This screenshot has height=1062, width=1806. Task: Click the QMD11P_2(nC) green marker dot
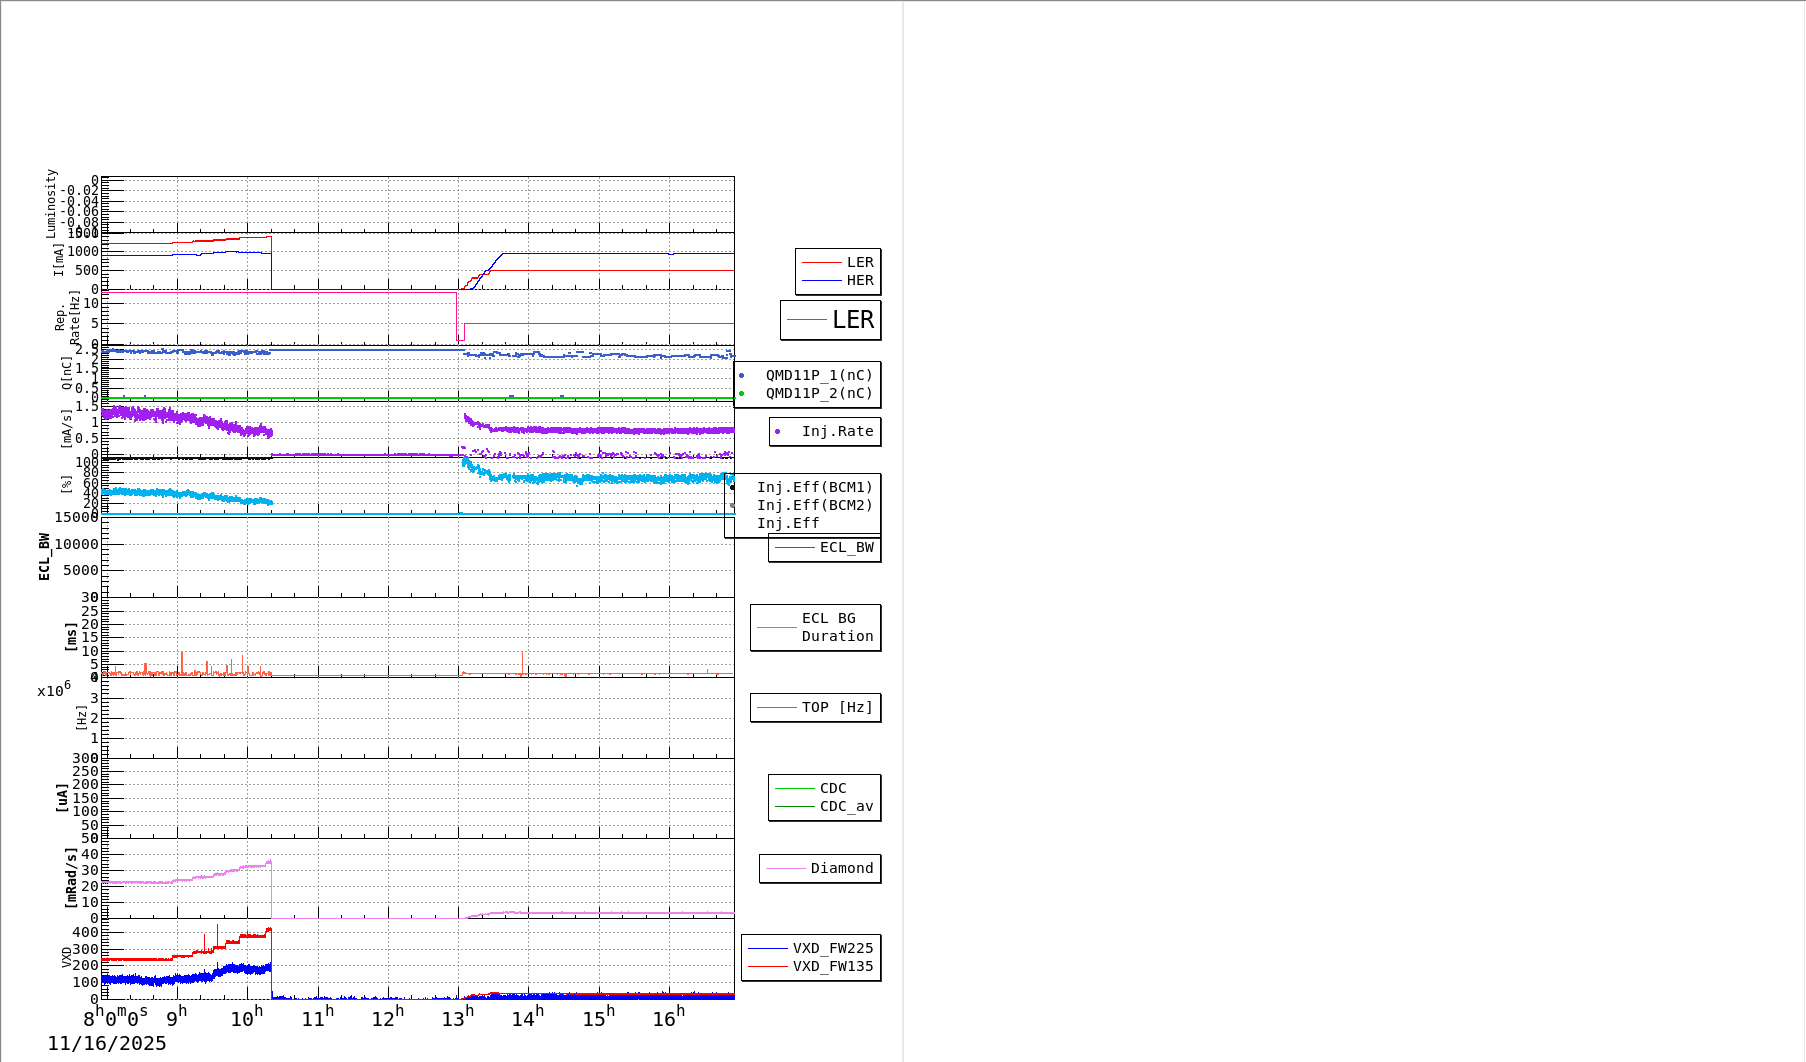coord(742,392)
